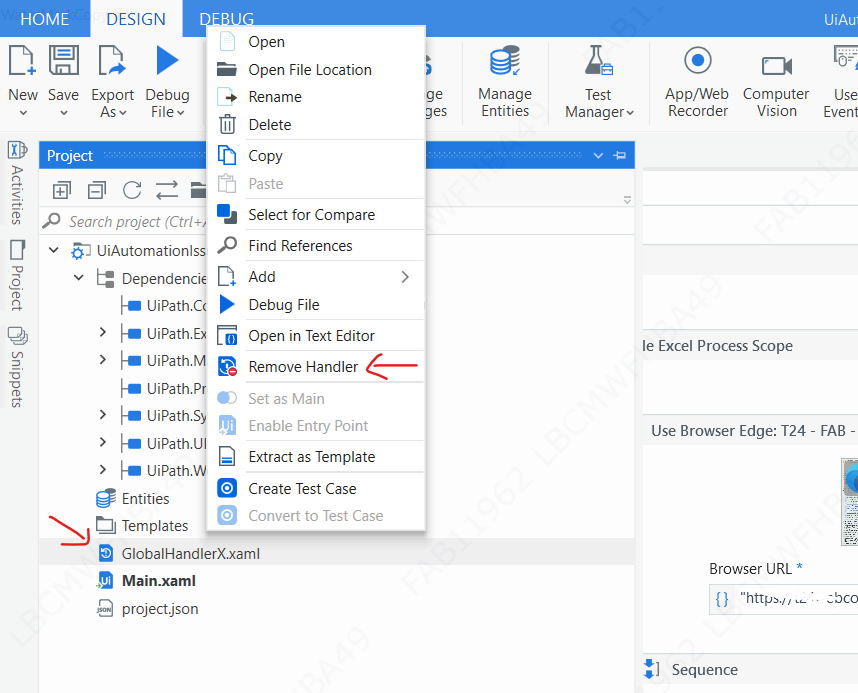Viewport: 858px width, 693px height.
Task: Expand the UiPath.UI dependency node
Action: click(103, 442)
